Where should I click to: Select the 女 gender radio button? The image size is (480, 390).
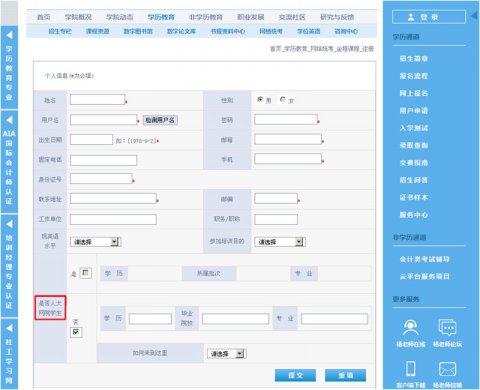coord(283,99)
